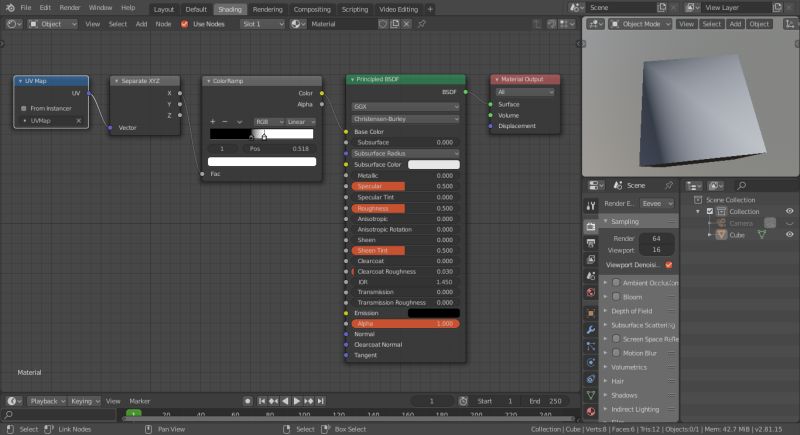Click the material sphere browse icon
Screen dimensions: 800x435
(298, 24)
